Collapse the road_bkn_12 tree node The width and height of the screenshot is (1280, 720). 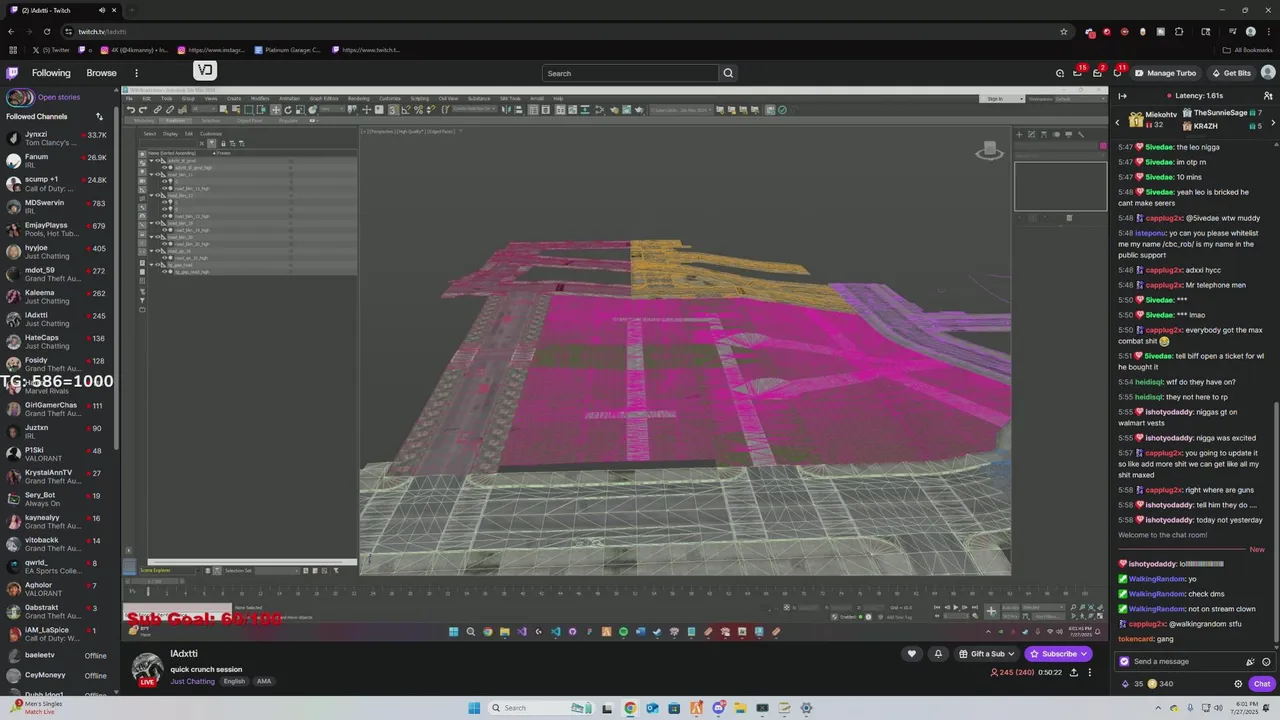[151, 195]
